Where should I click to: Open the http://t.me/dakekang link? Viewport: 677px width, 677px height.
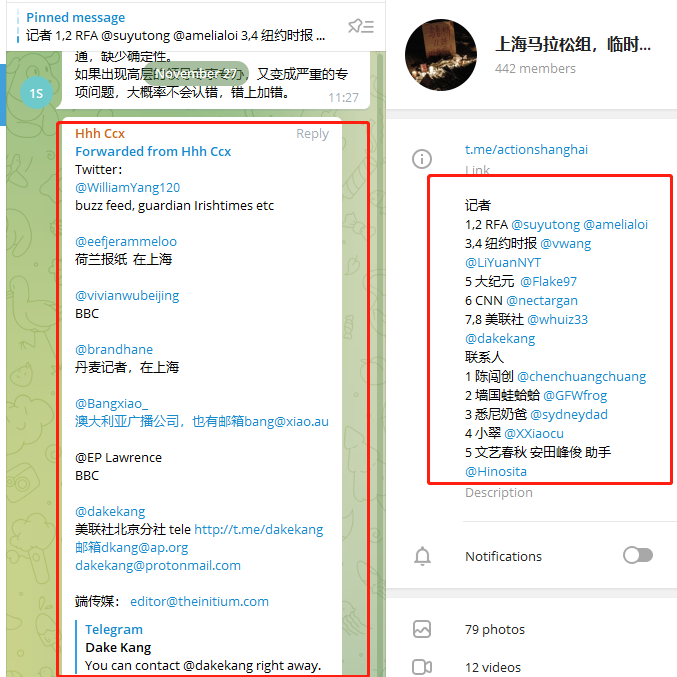pos(259,529)
